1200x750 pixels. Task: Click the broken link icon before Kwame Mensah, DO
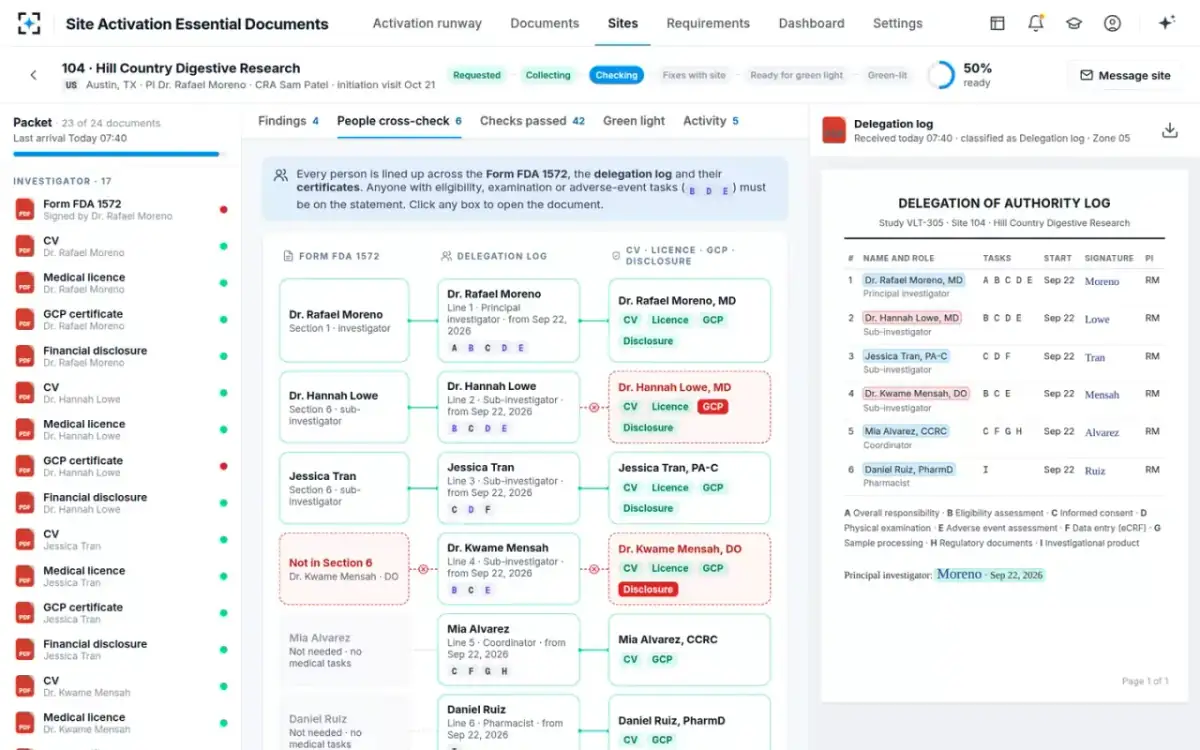pyautogui.click(x=594, y=568)
